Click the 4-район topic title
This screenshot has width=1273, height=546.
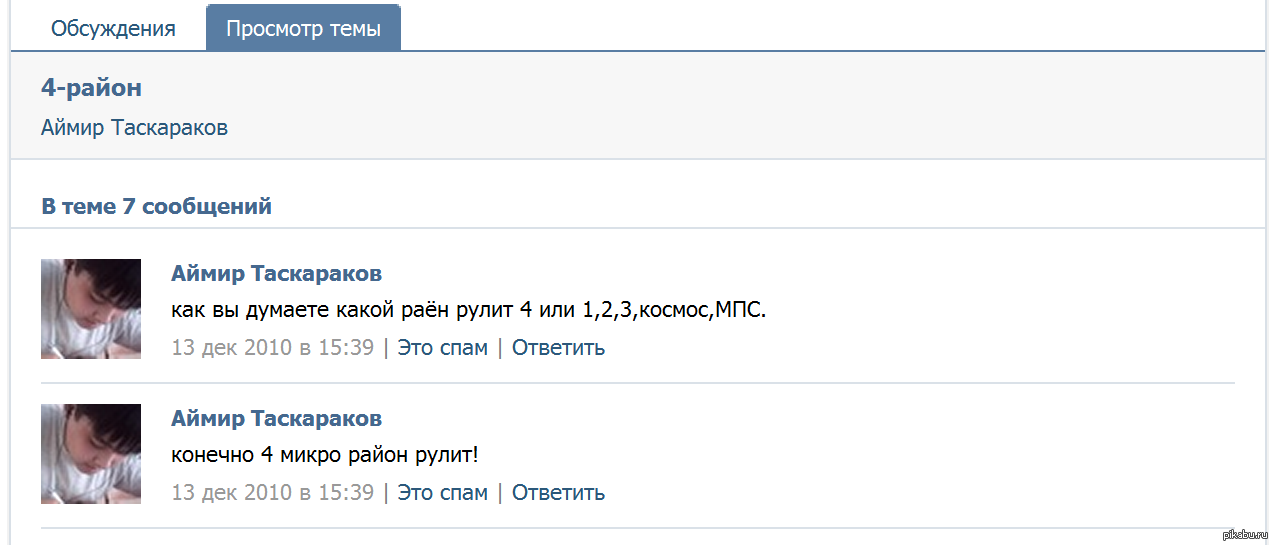coord(91,88)
